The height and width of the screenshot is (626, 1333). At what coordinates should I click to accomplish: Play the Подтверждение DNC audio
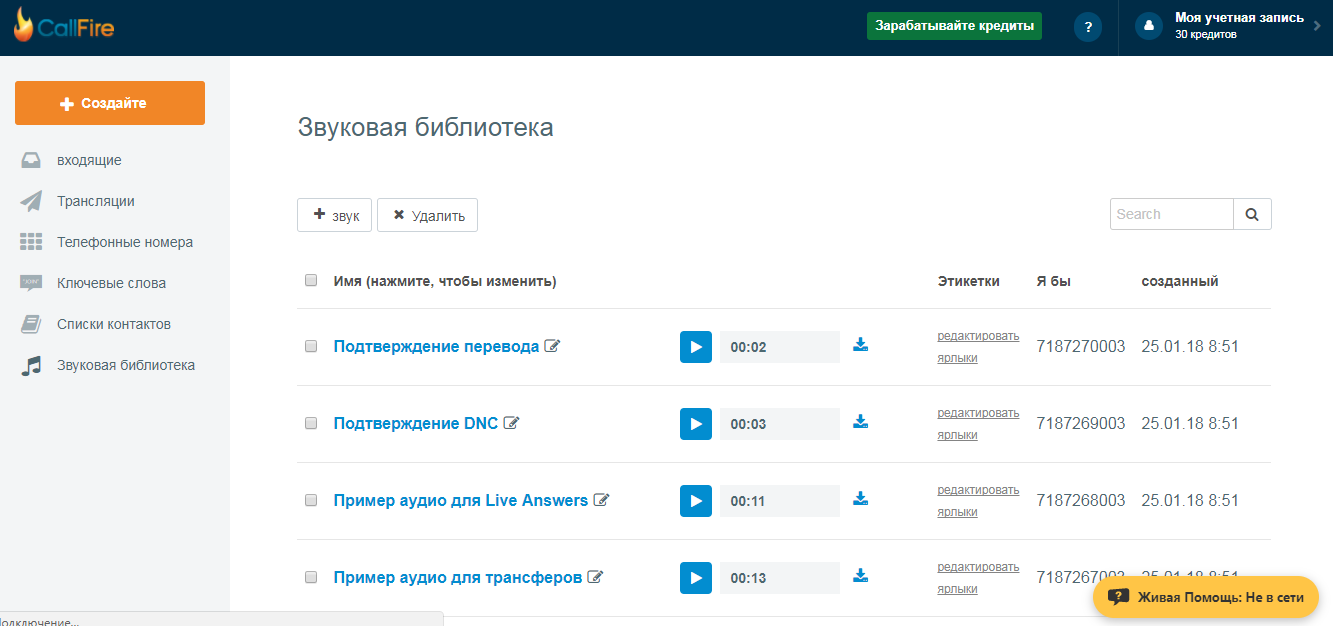pyautogui.click(x=696, y=424)
